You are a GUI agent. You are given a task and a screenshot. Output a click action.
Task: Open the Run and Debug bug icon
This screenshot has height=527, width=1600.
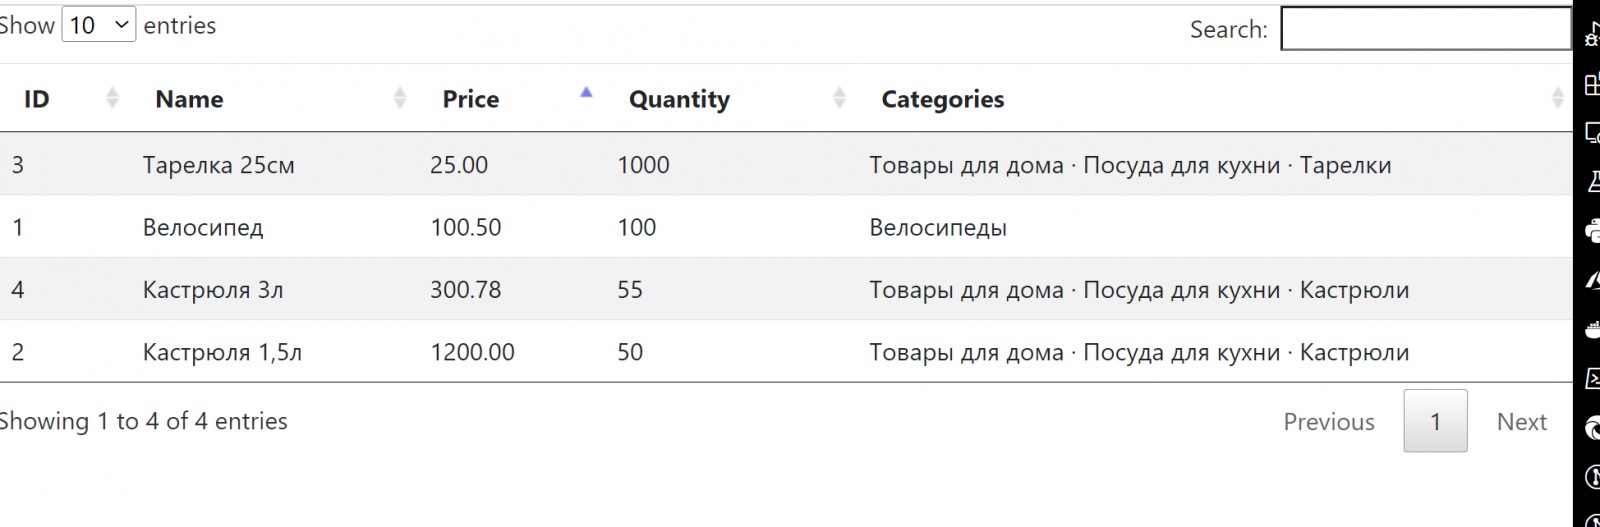(1593, 36)
